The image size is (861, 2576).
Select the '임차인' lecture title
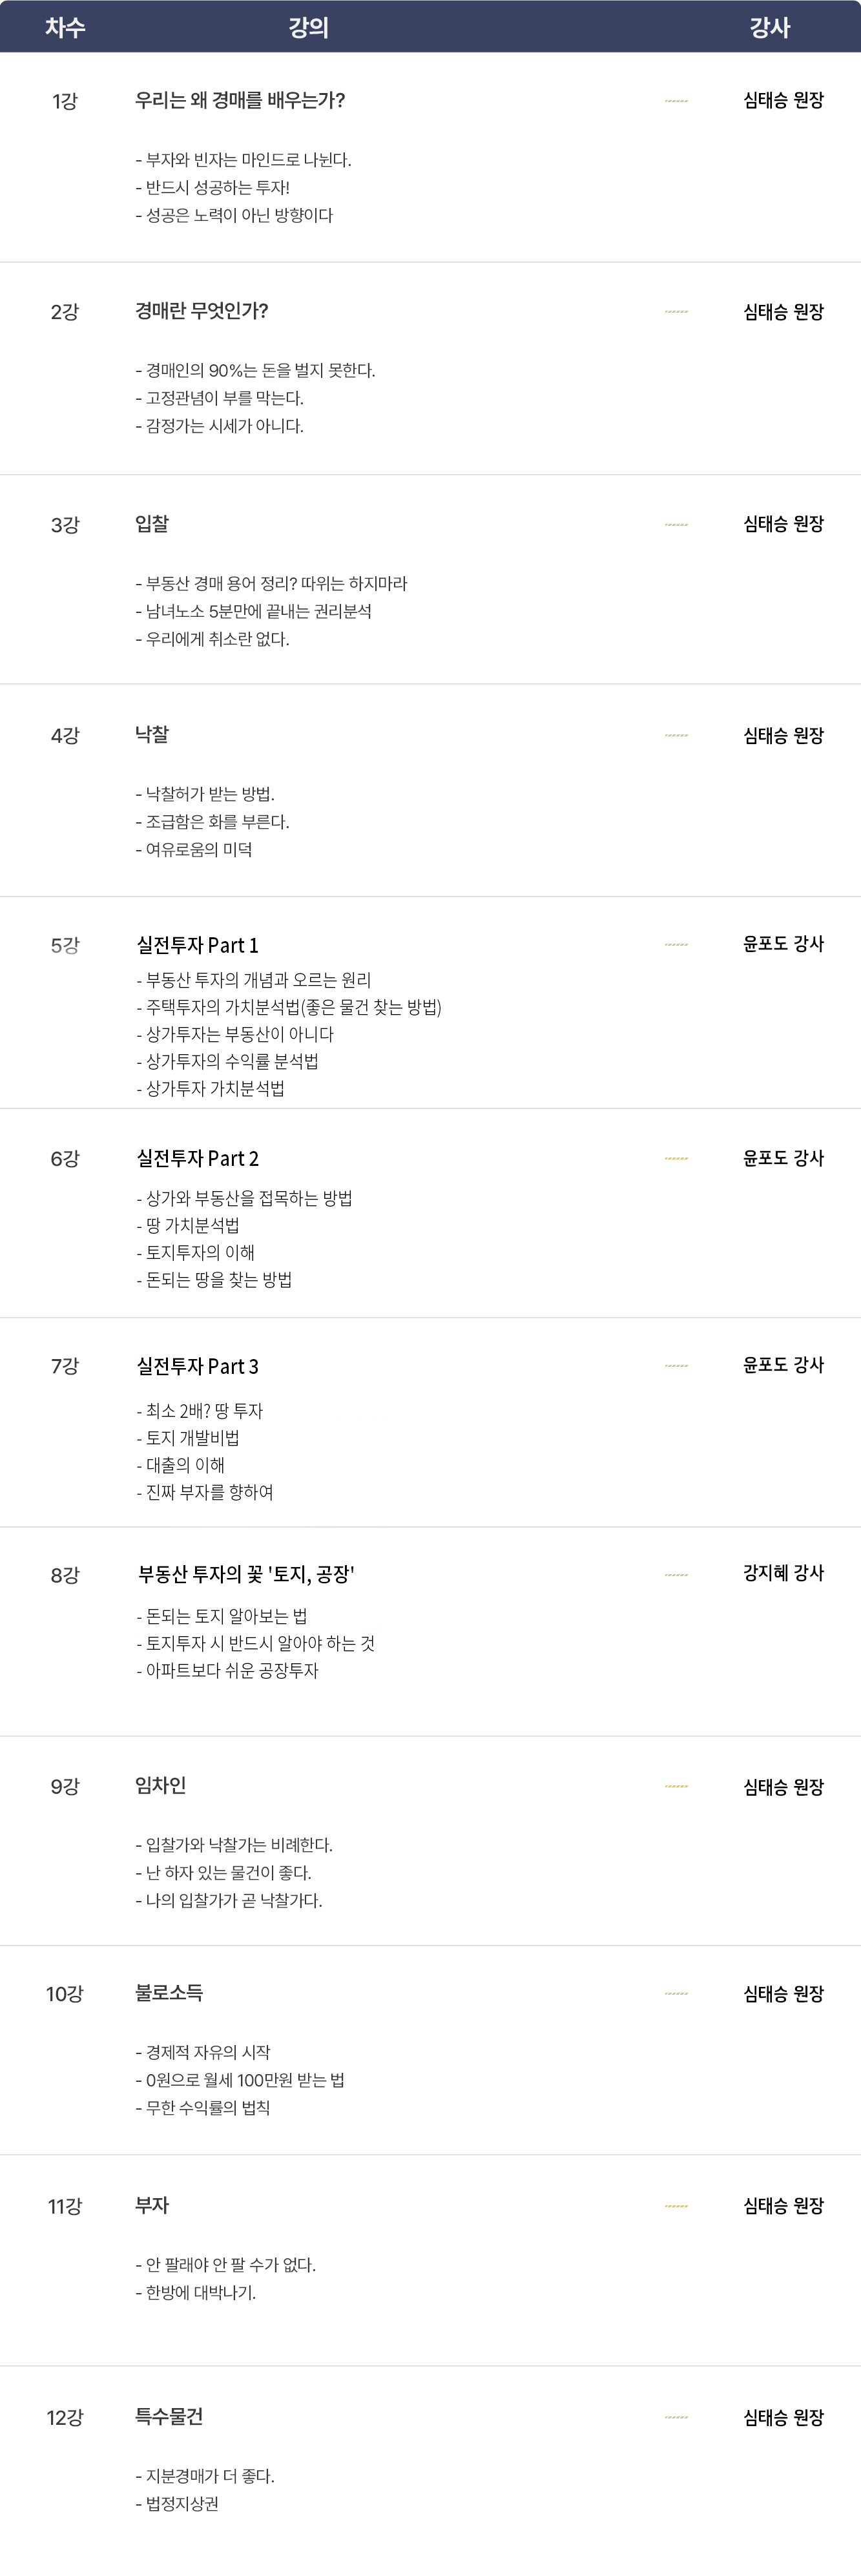click(160, 1785)
